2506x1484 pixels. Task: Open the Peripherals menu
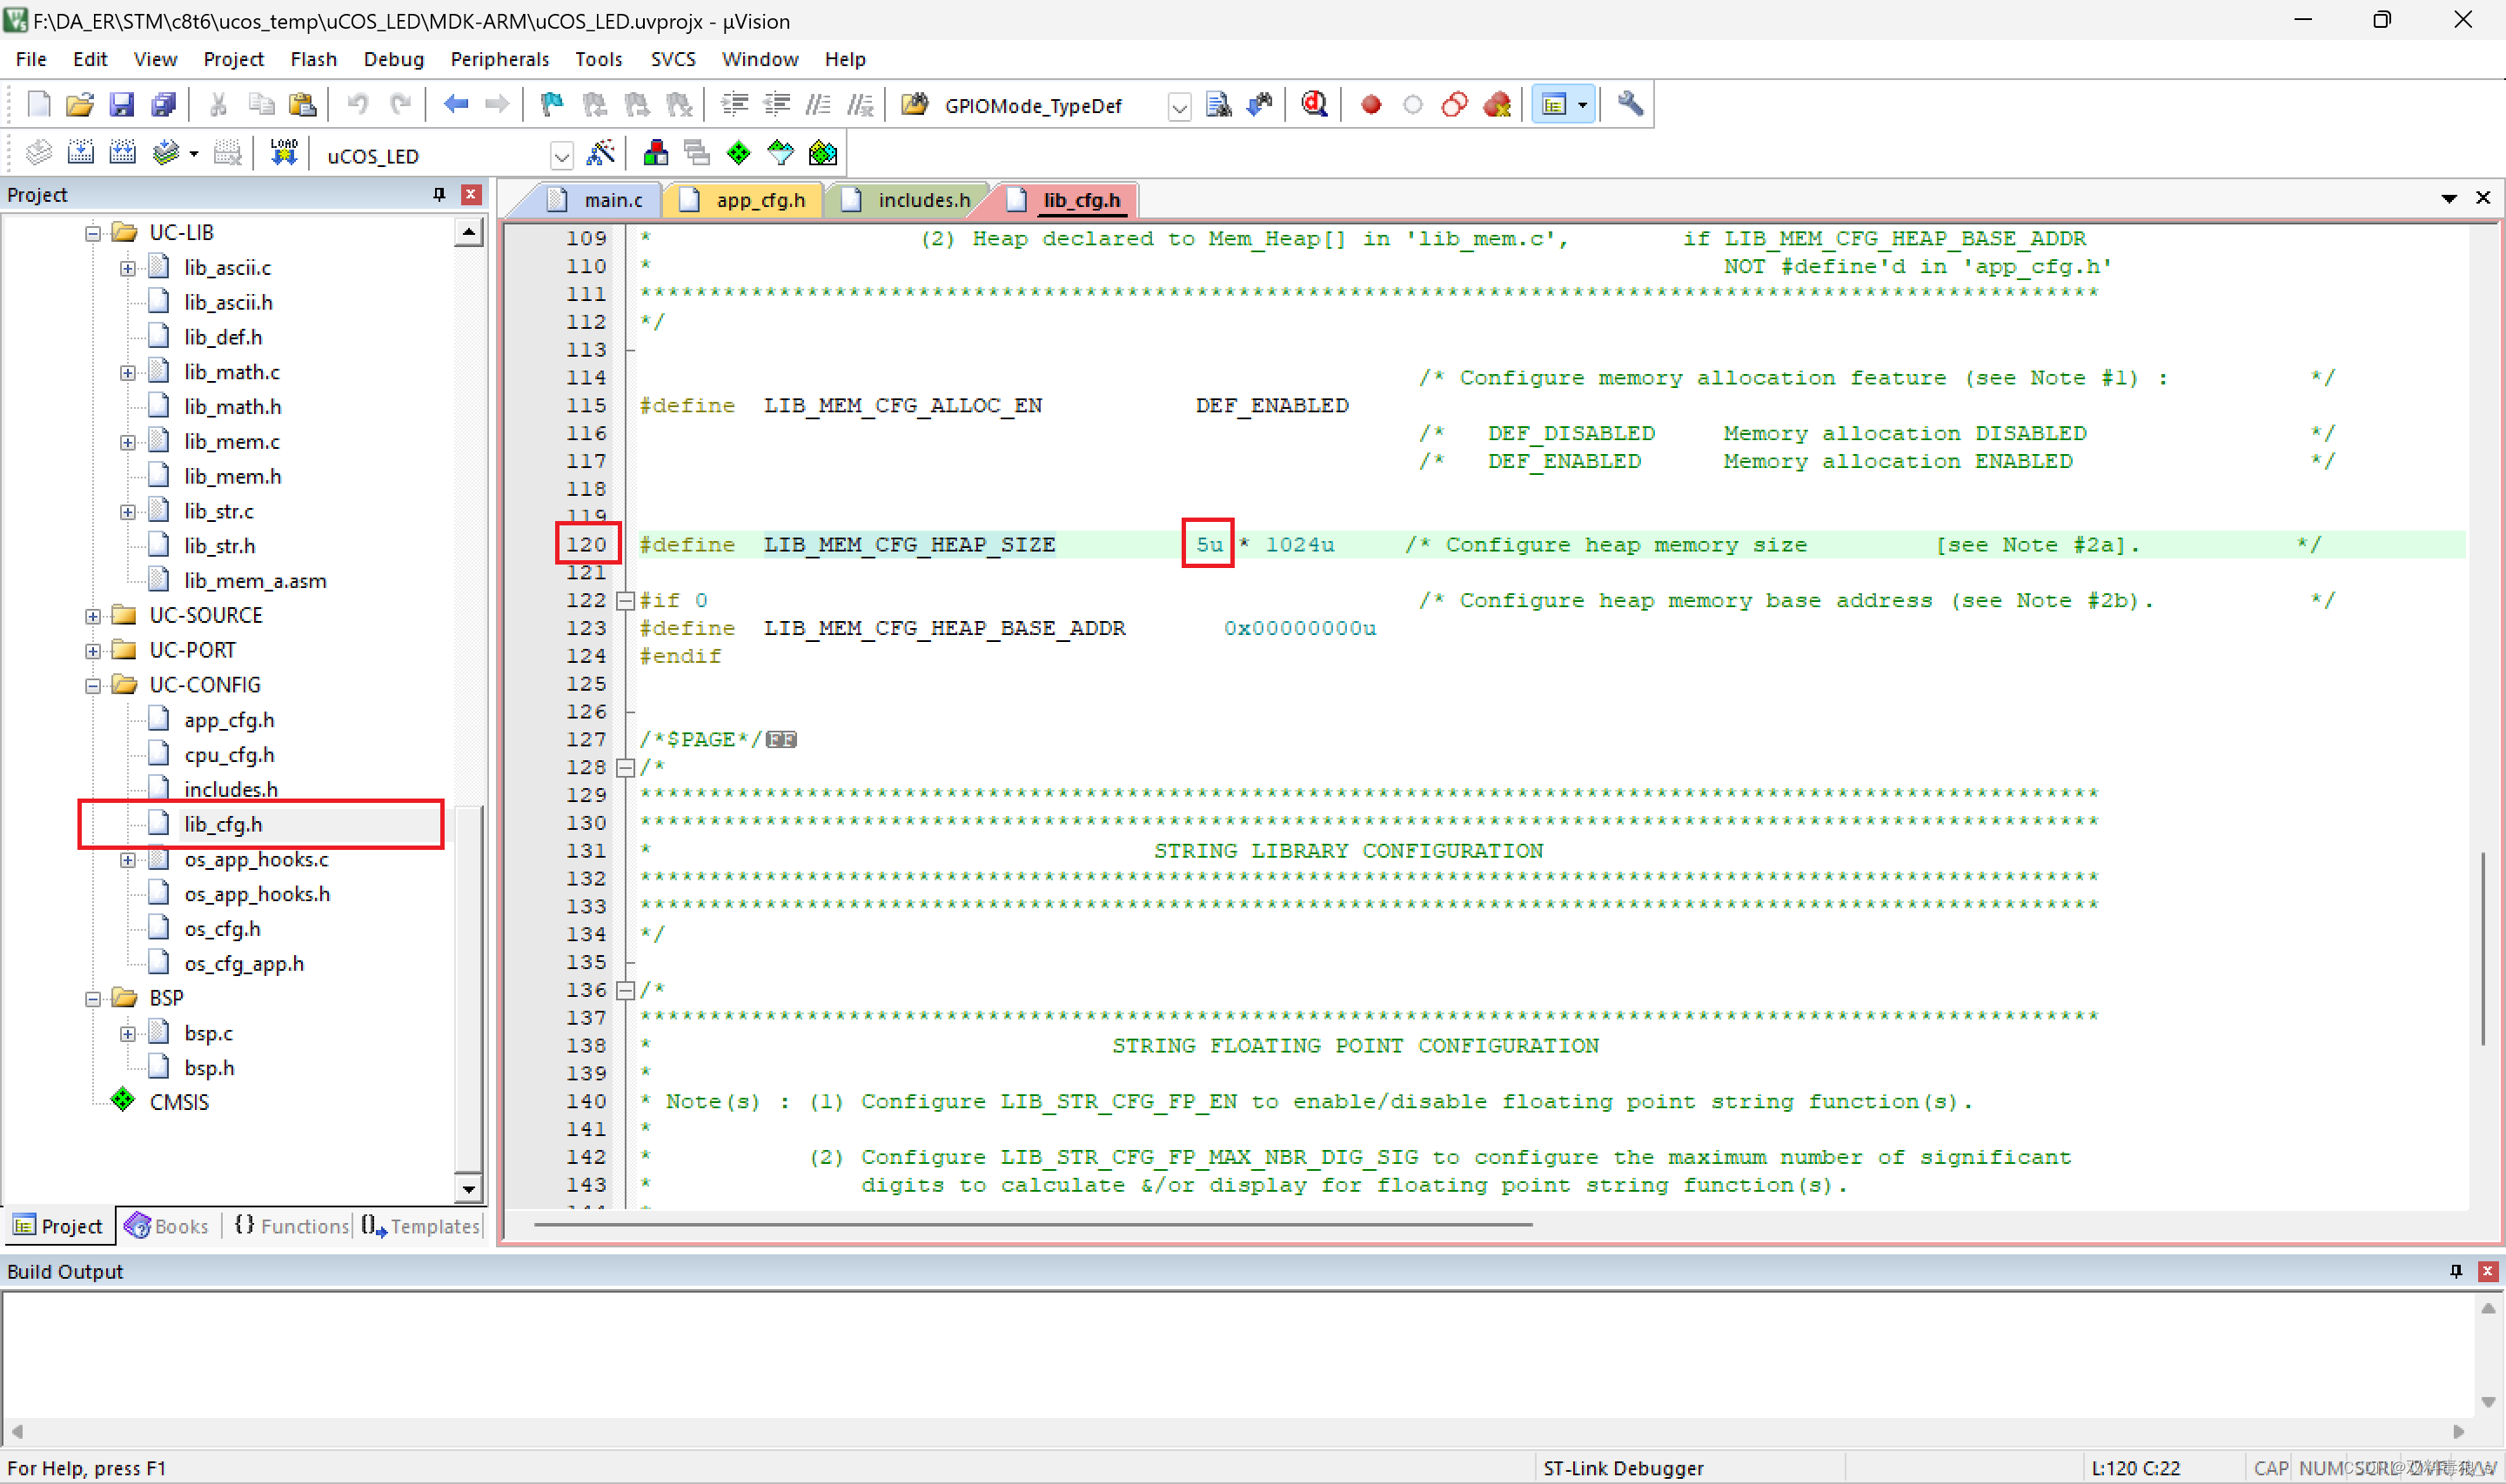click(x=499, y=59)
